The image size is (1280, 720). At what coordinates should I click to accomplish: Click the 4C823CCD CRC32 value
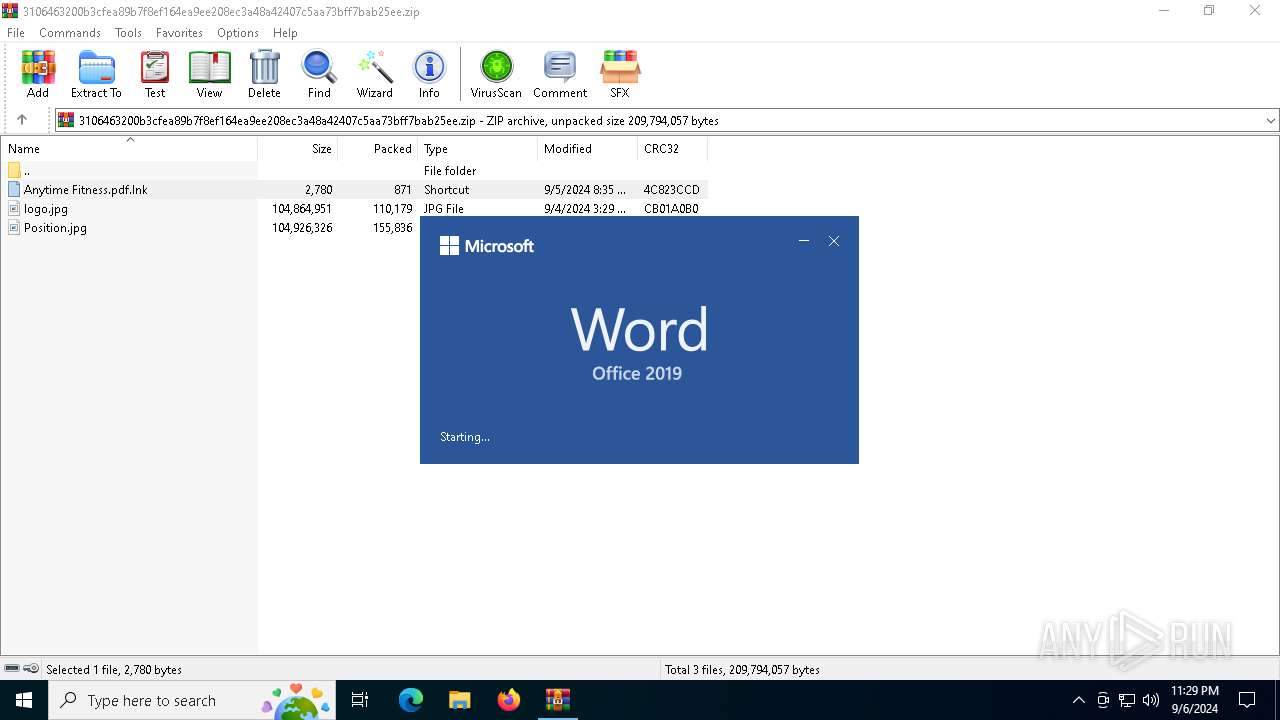click(x=672, y=189)
